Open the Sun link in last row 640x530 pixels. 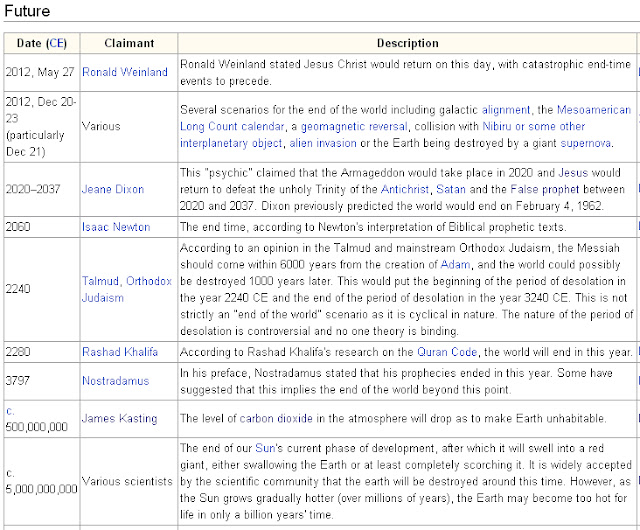(265, 448)
